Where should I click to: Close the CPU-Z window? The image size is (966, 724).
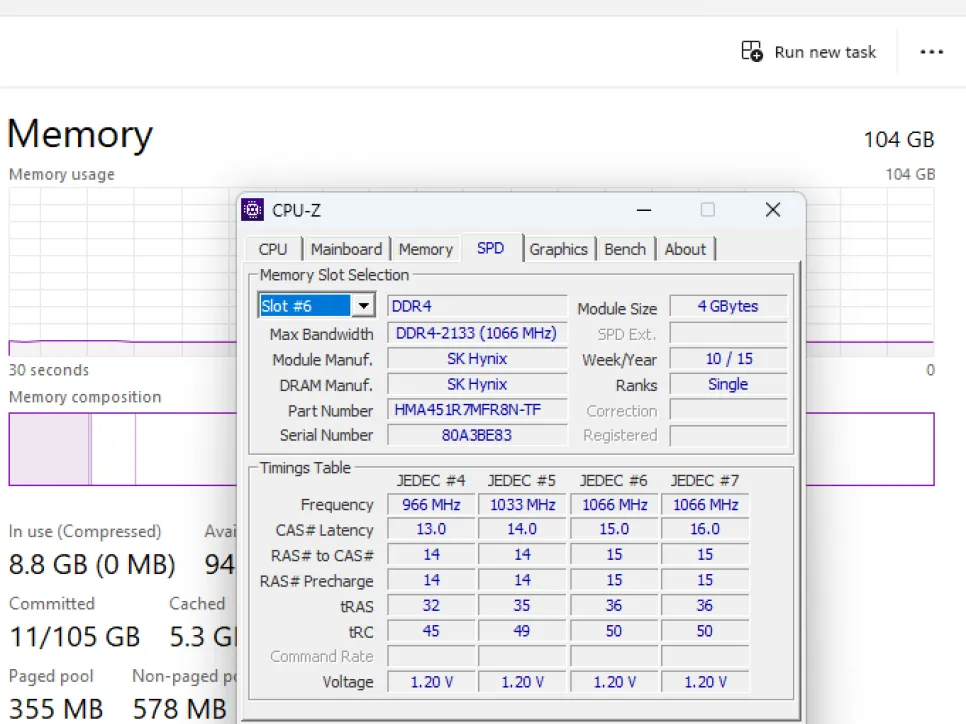point(772,210)
